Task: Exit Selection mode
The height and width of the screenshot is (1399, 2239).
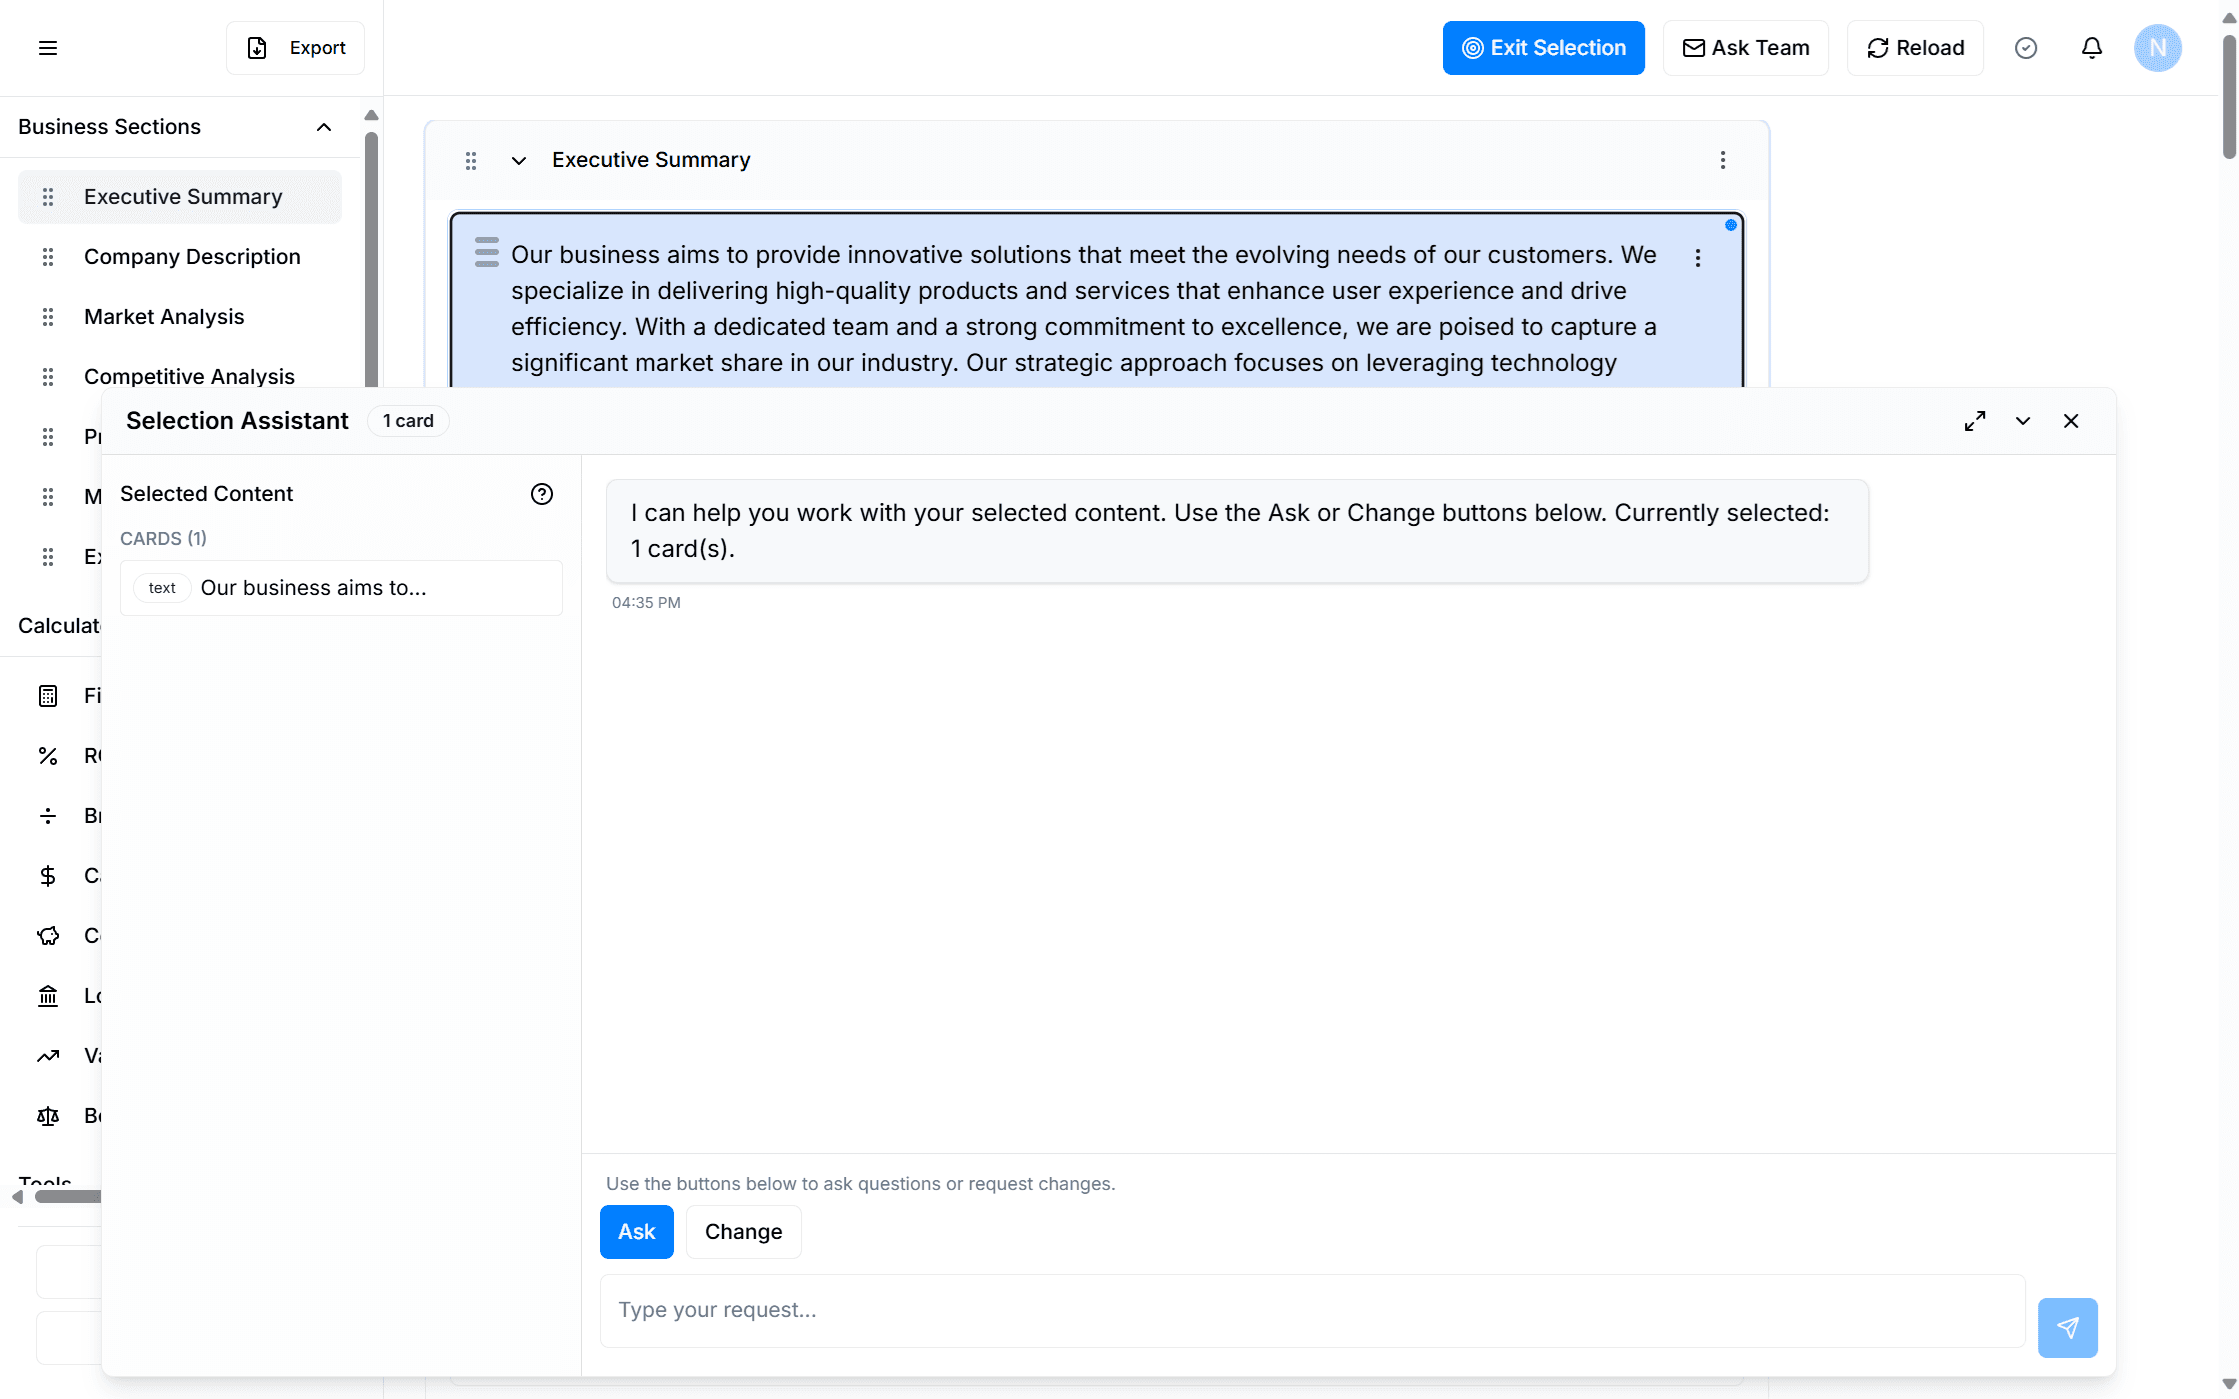Action: (1543, 48)
